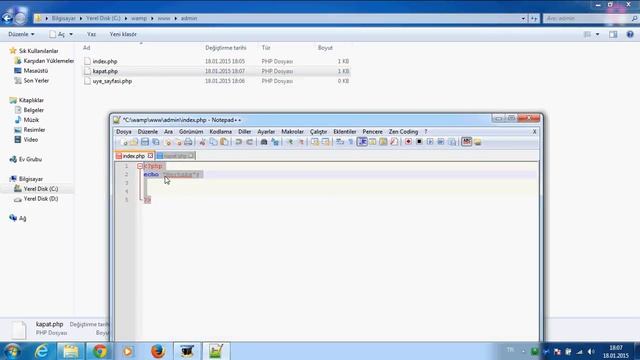Viewport: 640px width, 360px height.
Task: Switch to the index.php editor tab
Action: coord(134,156)
